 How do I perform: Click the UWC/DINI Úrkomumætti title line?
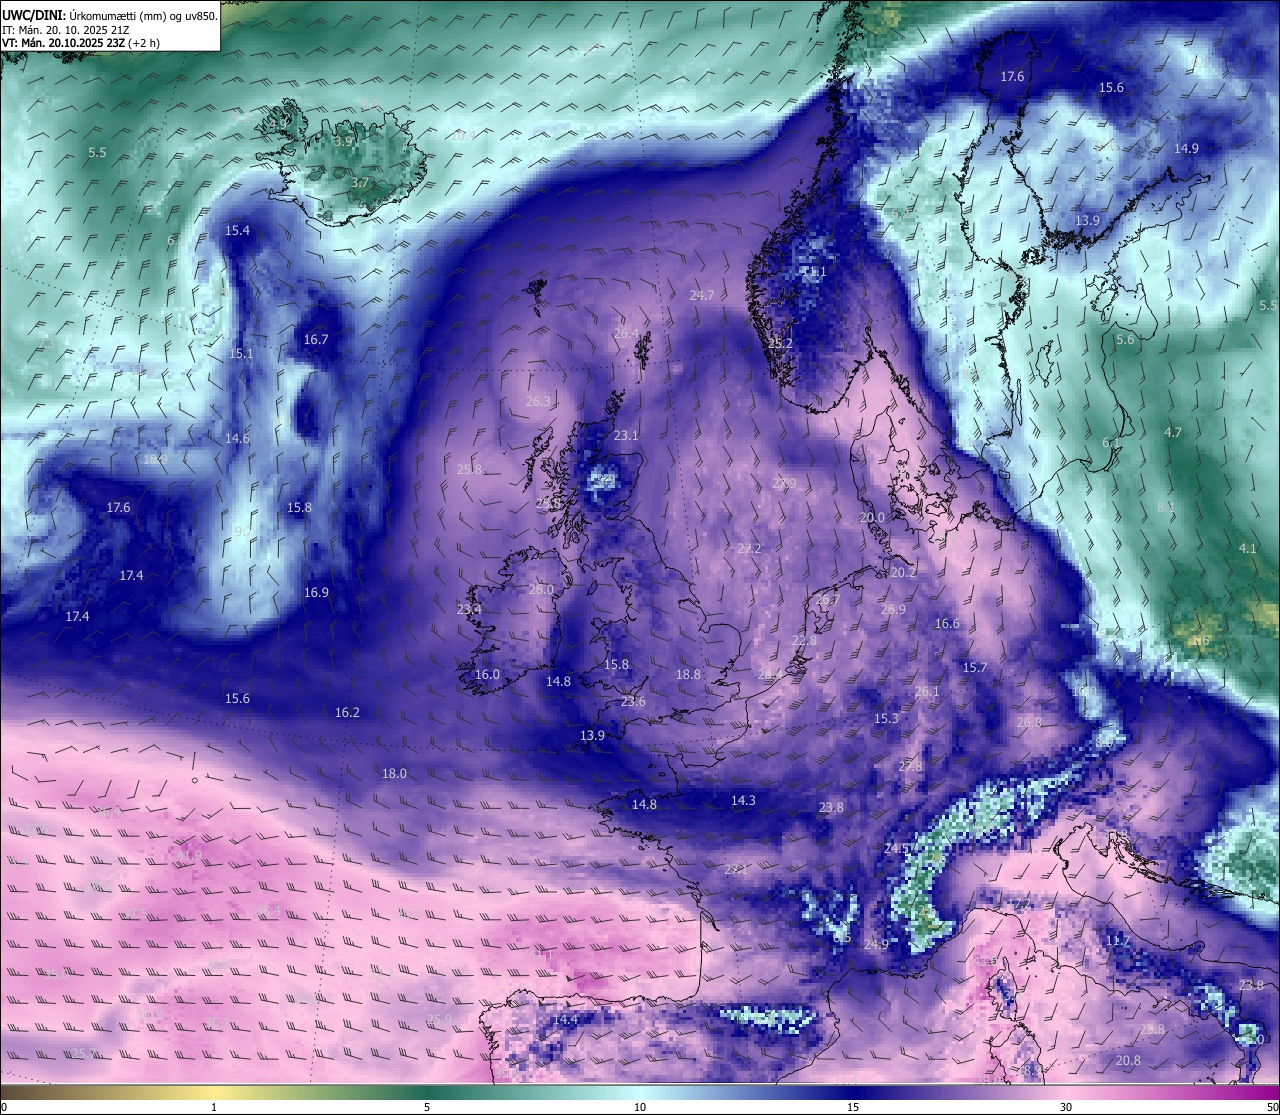tap(110, 15)
